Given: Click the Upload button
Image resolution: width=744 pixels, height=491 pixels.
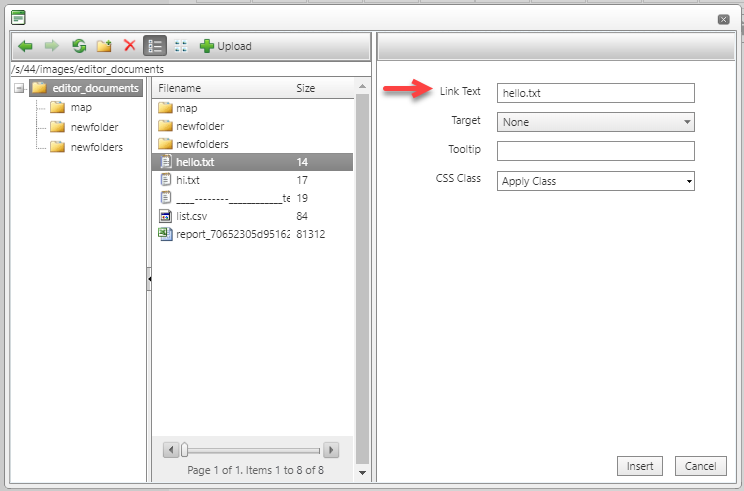Looking at the screenshot, I should pyautogui.click(x=226, y=46).
